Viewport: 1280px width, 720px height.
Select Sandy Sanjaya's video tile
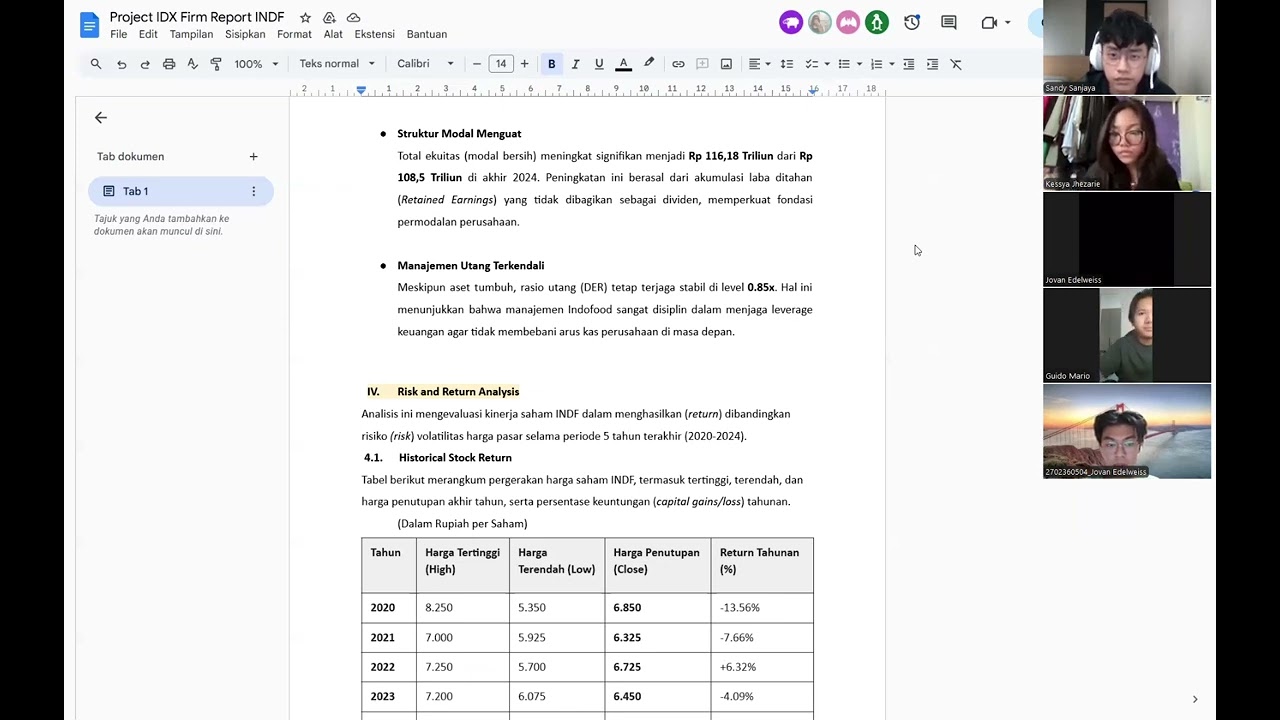1127,47
